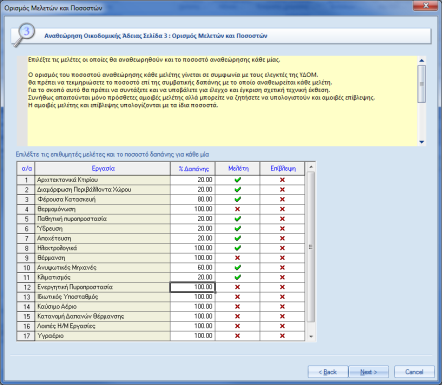This screenshot has height=385, width=442.
Task: Click Επίβλεψη red X for Παθητική πυροπροστασία
Action: pyautogui.click(x=282, y=219)
